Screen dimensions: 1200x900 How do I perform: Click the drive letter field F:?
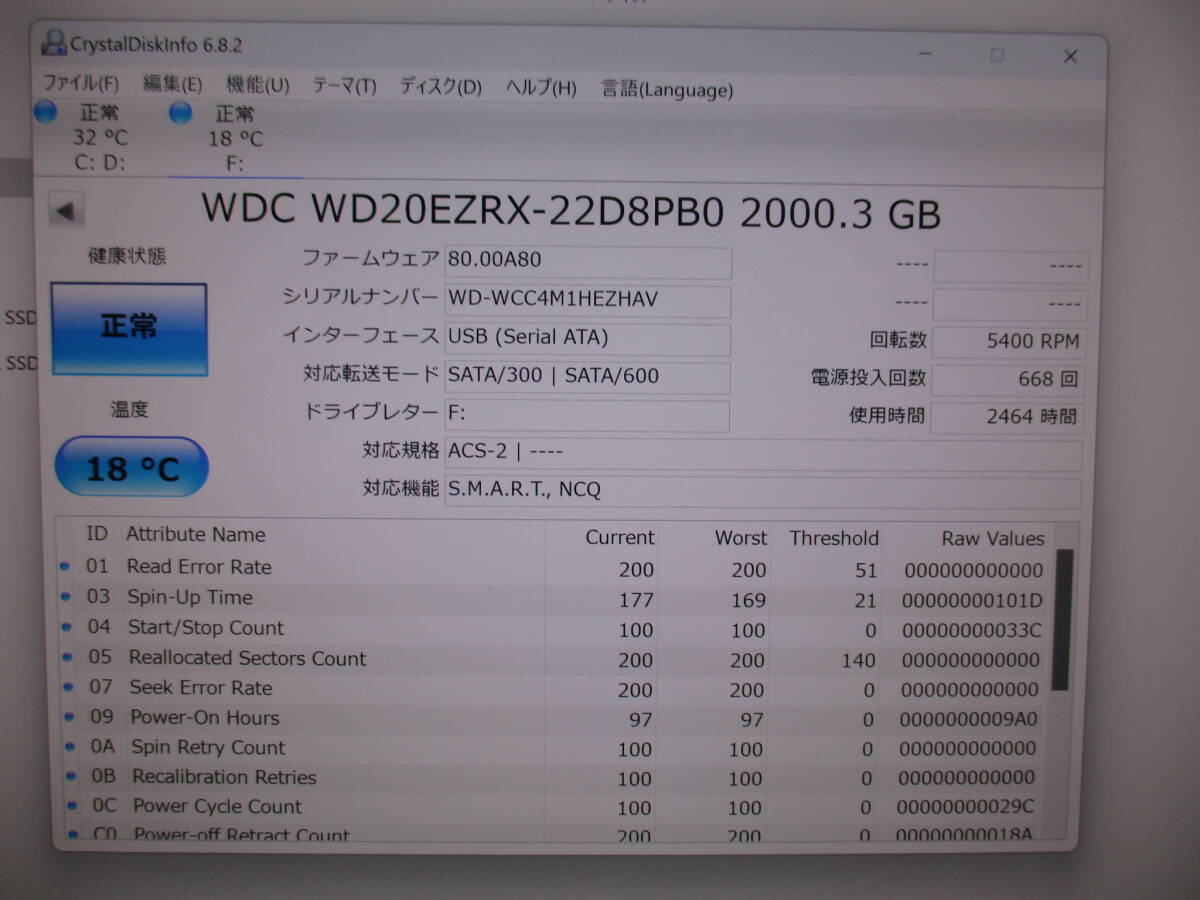pyautogui.click(x=587, y=415)
